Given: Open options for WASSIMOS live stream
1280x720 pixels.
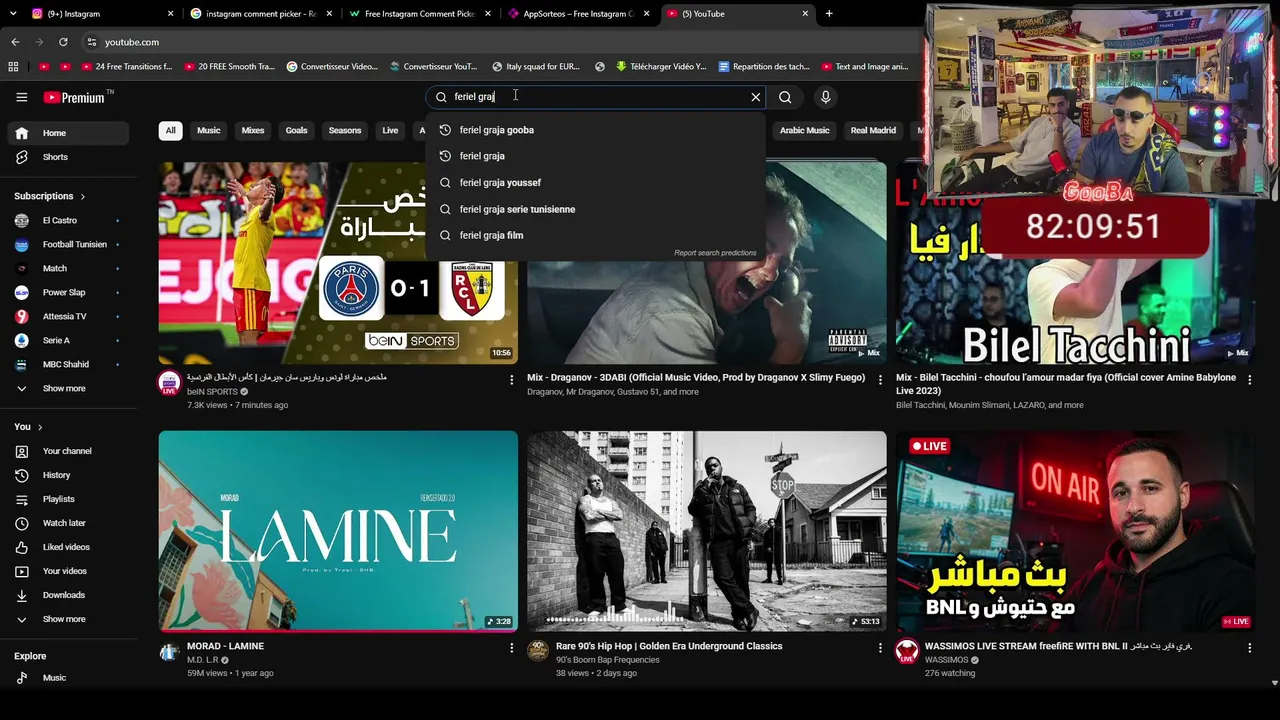Looking at the screenshot, I should point(1249,648).
